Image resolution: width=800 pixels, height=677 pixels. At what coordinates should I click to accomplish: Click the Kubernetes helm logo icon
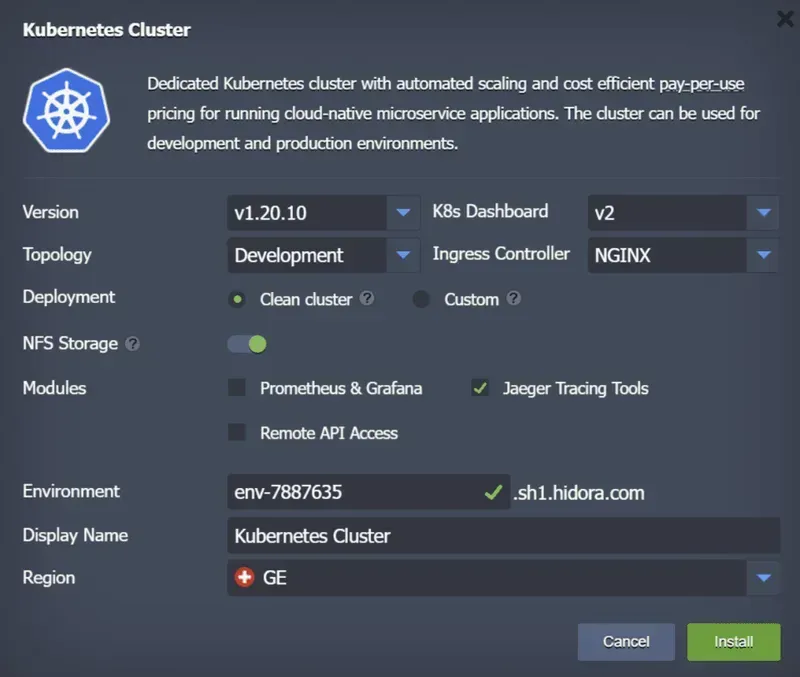pyautogui.click(x=66, y=110)
